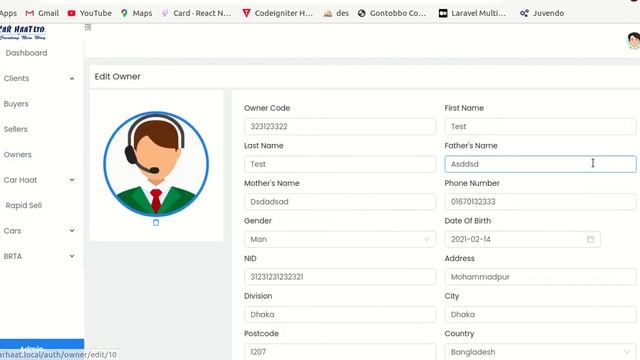Click the Date Of Birth field
640x360 pixels.
point(522,239)
